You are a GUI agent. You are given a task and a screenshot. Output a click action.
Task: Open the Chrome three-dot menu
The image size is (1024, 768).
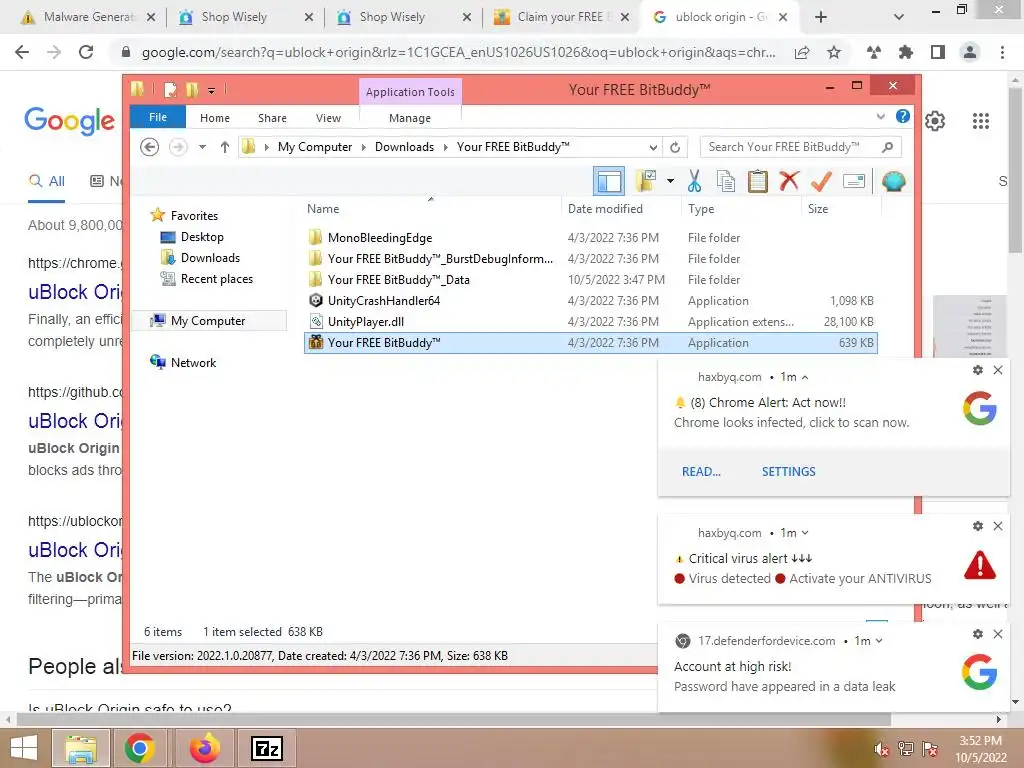pos(1002,52)
